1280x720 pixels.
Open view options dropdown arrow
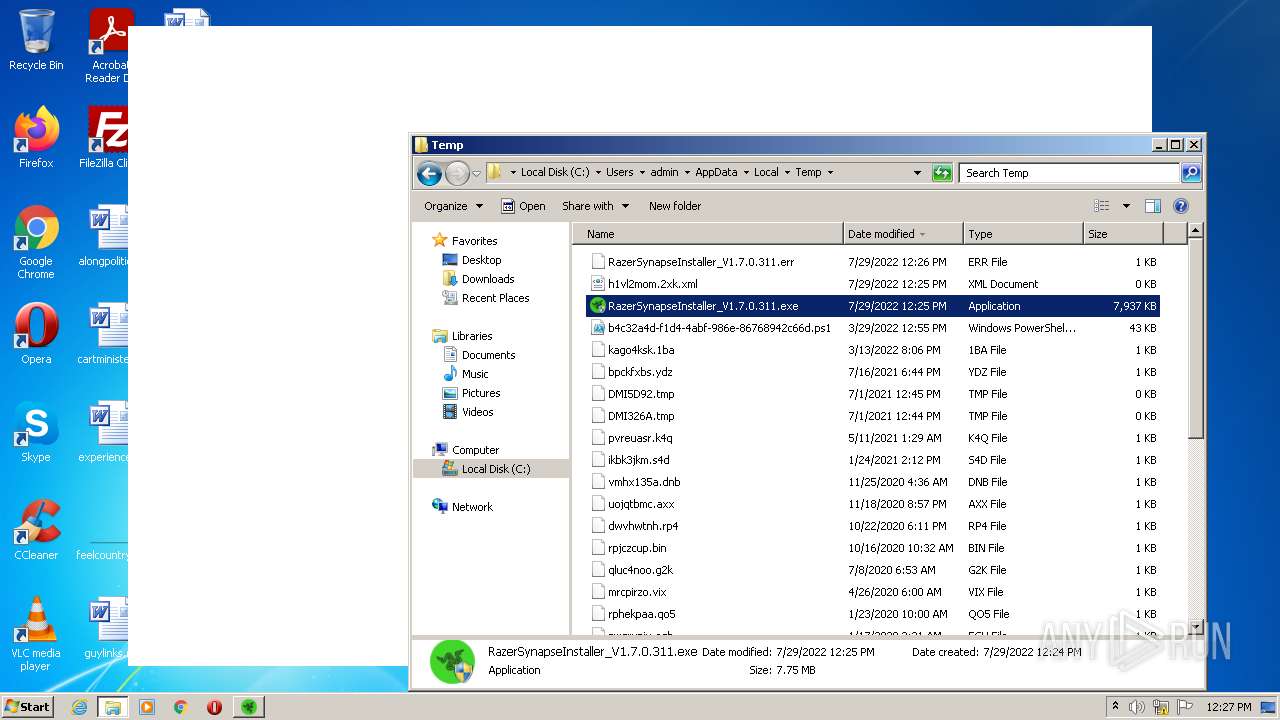[1126, 206]
